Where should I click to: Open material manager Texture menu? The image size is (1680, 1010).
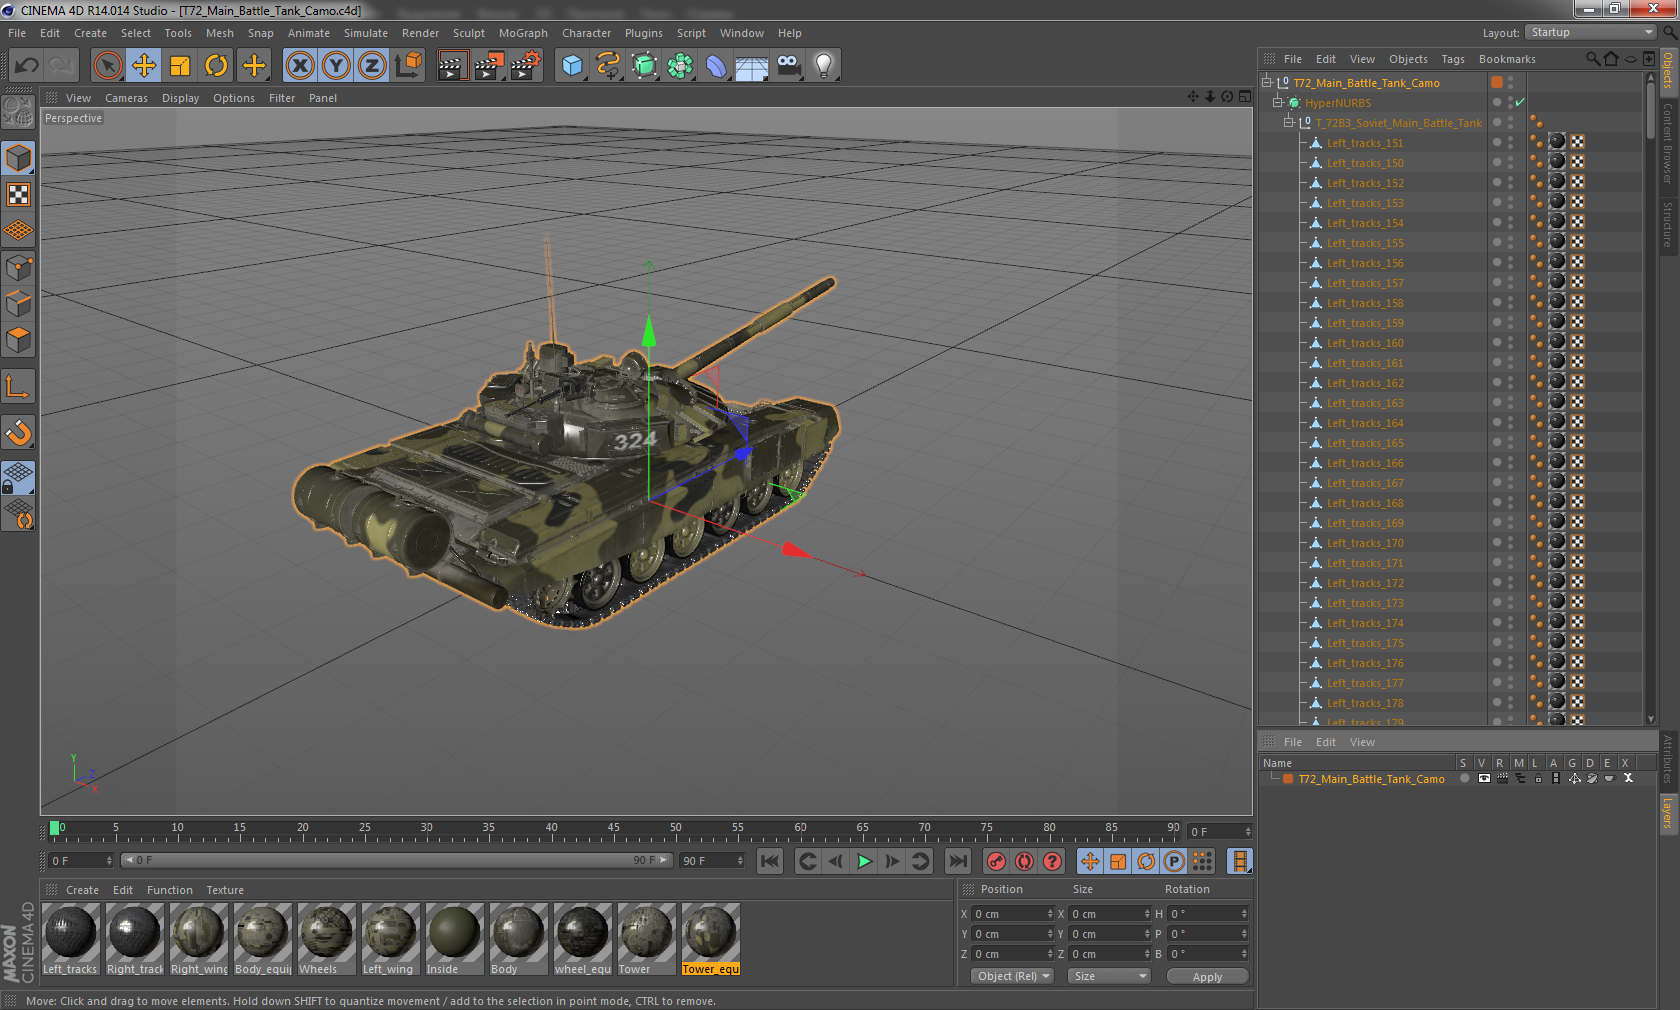click(x=225, y=890)
